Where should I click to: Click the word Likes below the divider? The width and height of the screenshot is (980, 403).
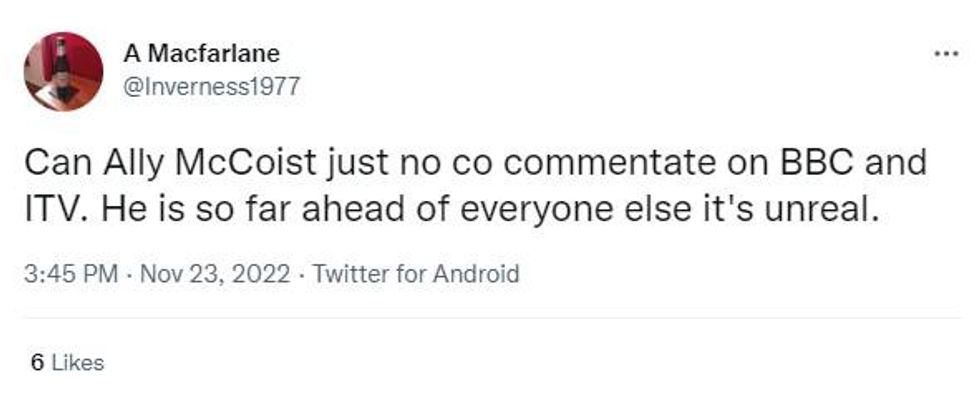pos(77,363)
